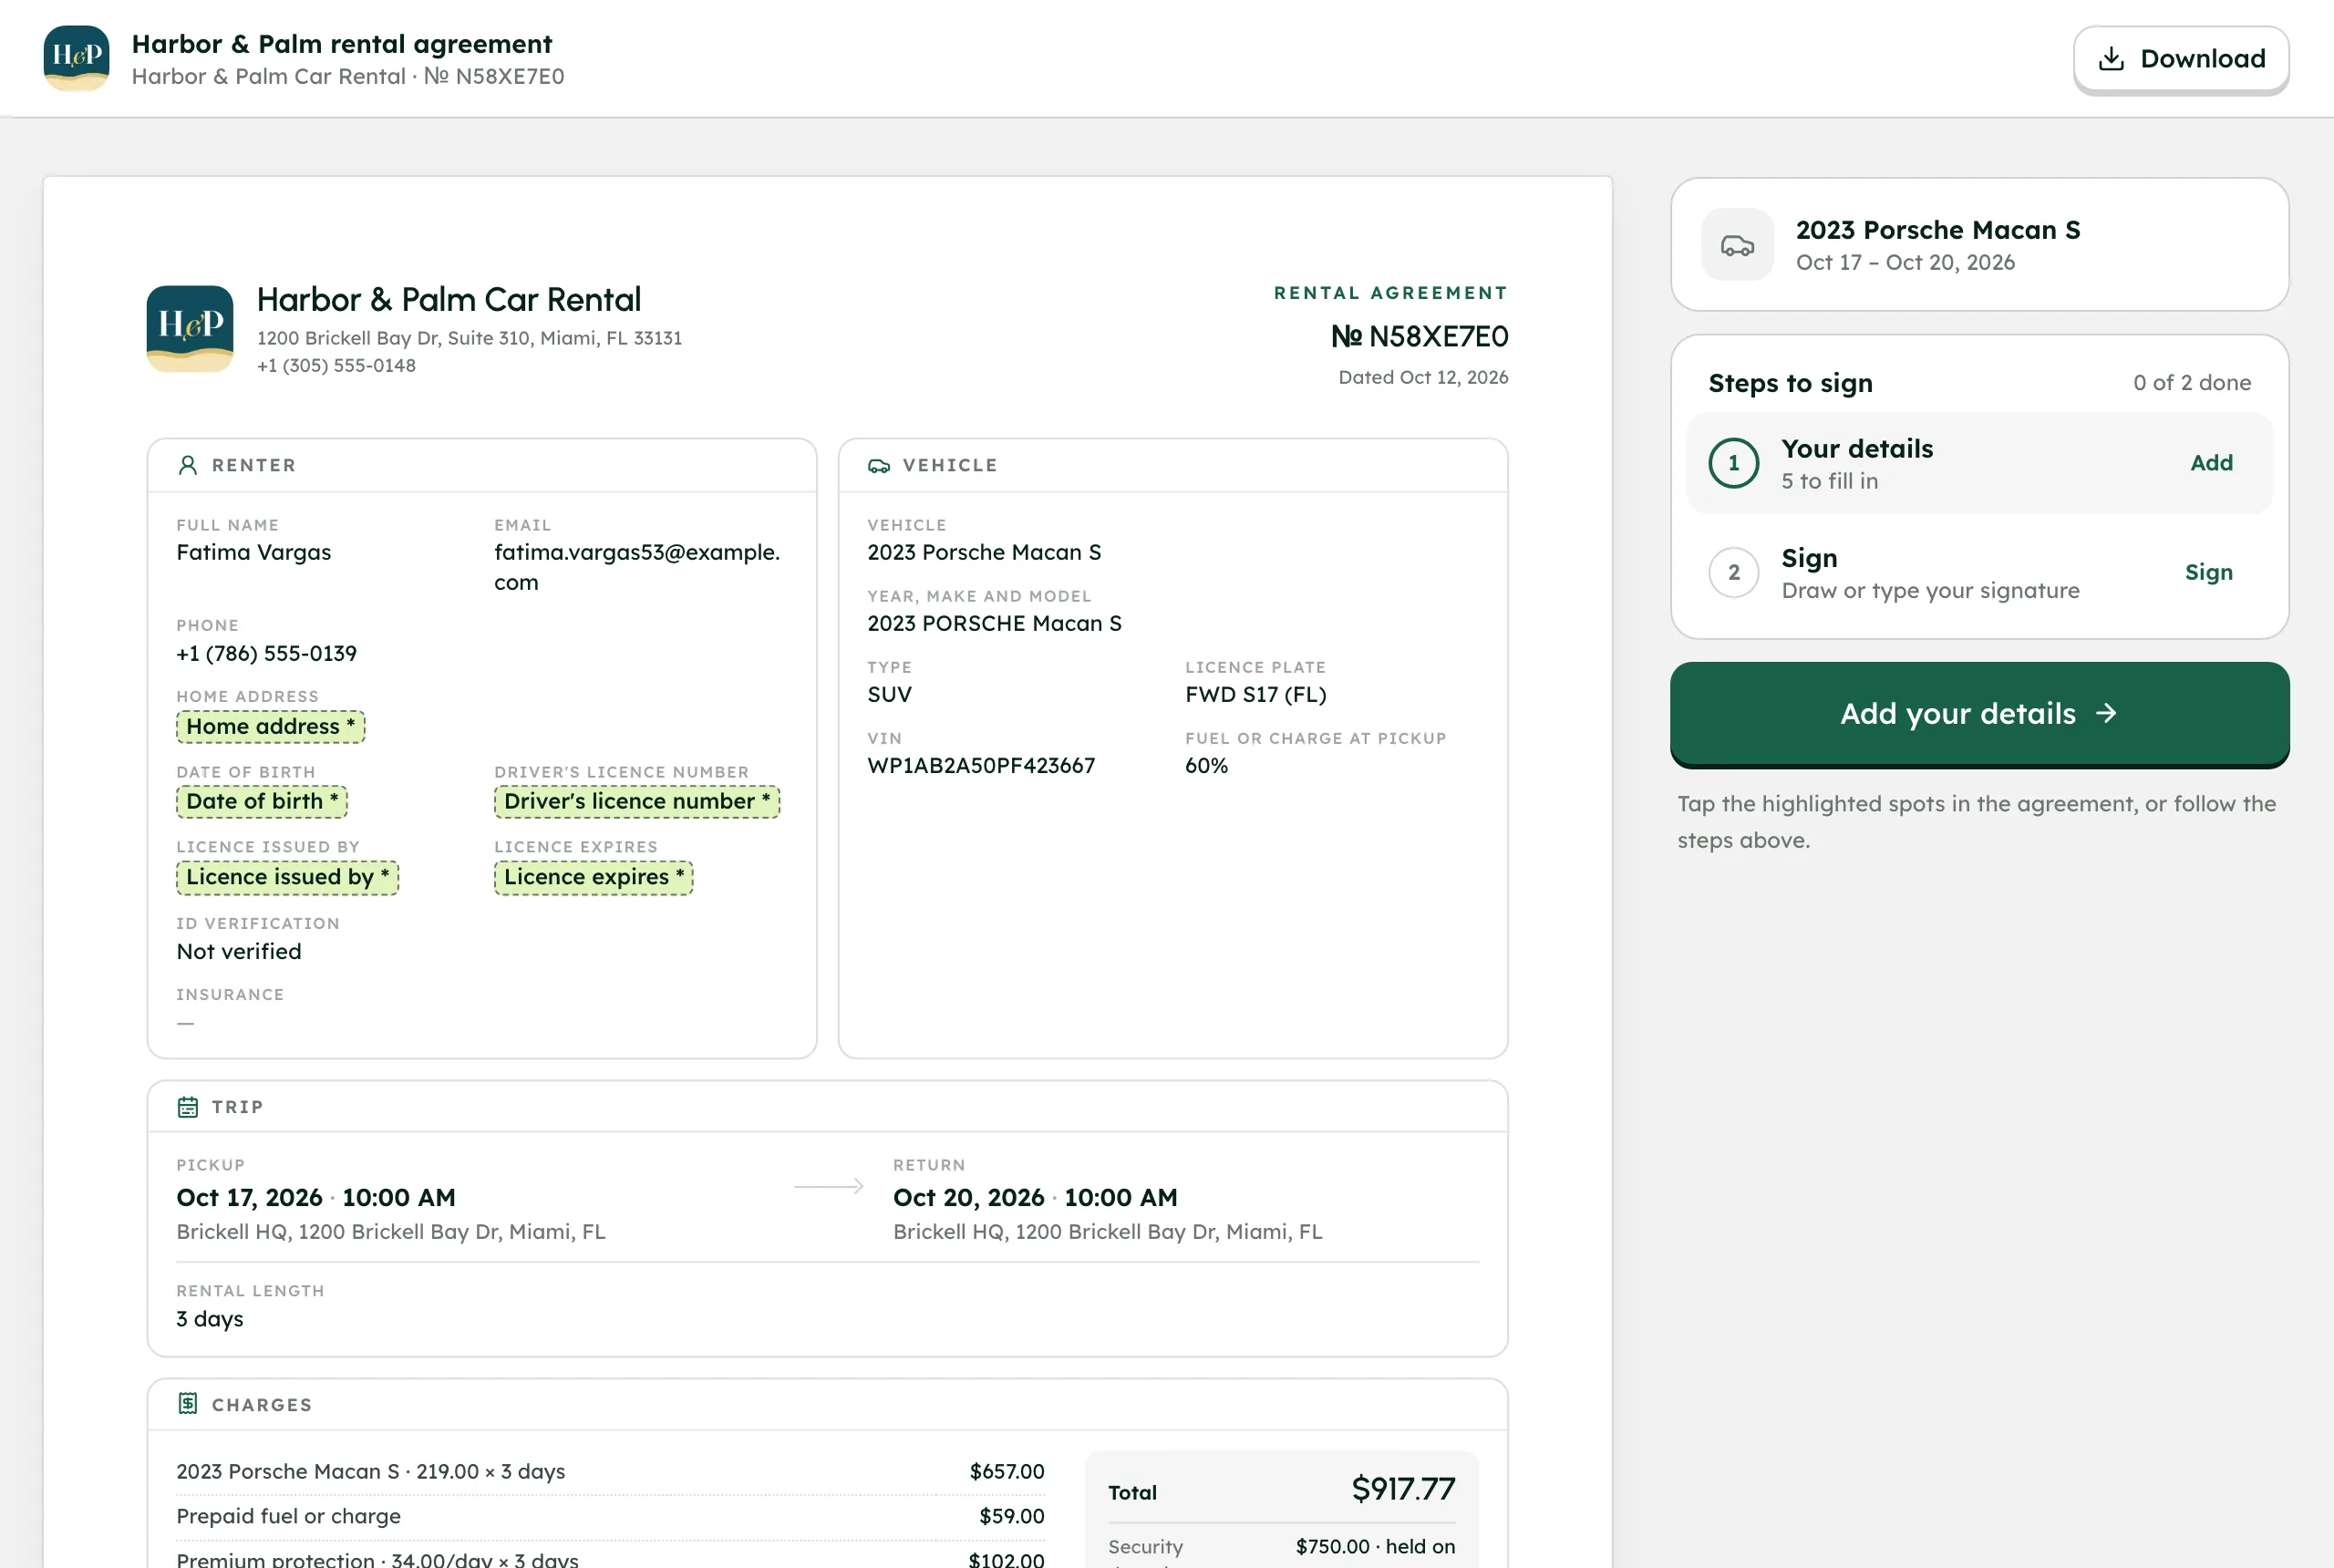Screen dimensions: 2334x1568
Task: Click the Prepaid fuel or charge line
Action: click(x=610, y=1517)
